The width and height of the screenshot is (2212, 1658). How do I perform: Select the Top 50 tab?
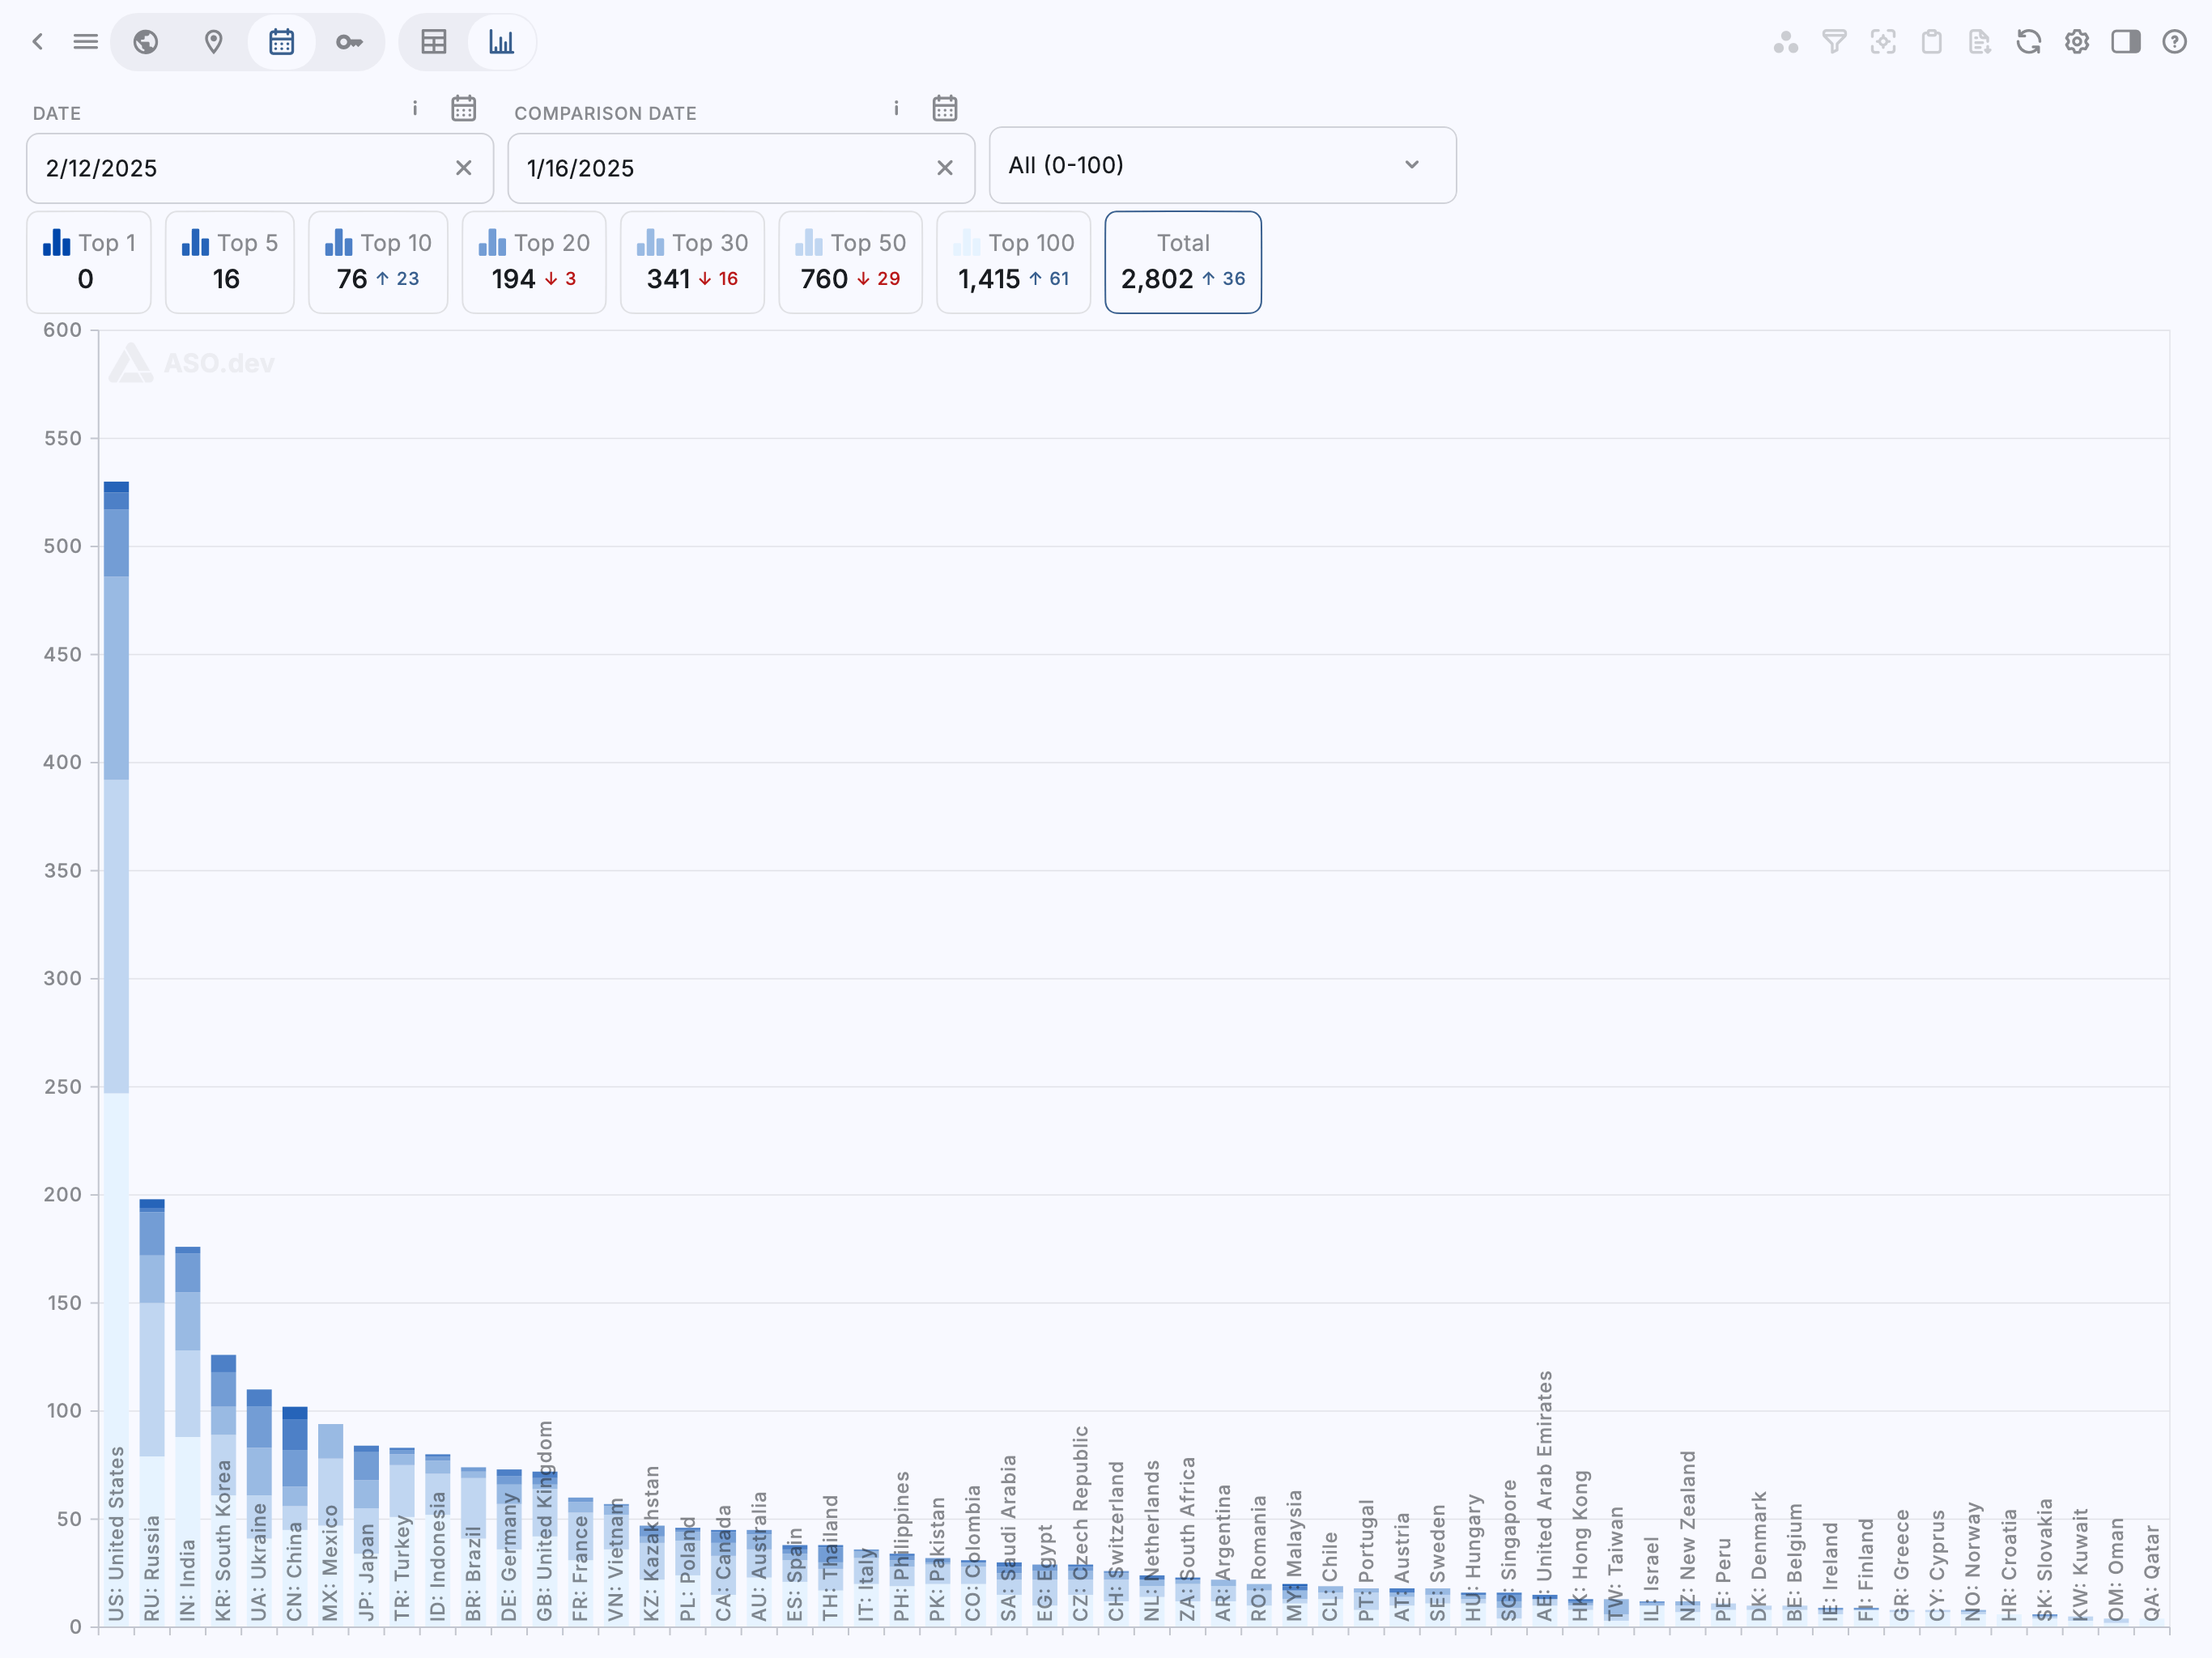tap(850, 262)
